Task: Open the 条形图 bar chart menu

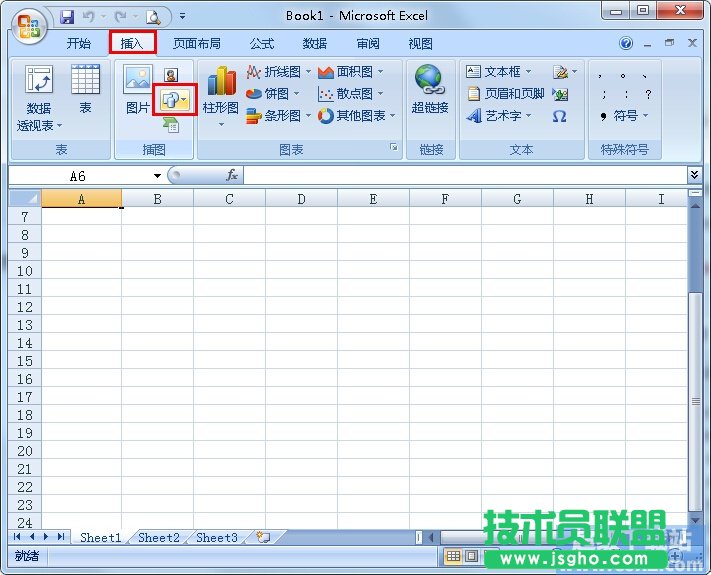Action: 278,116
